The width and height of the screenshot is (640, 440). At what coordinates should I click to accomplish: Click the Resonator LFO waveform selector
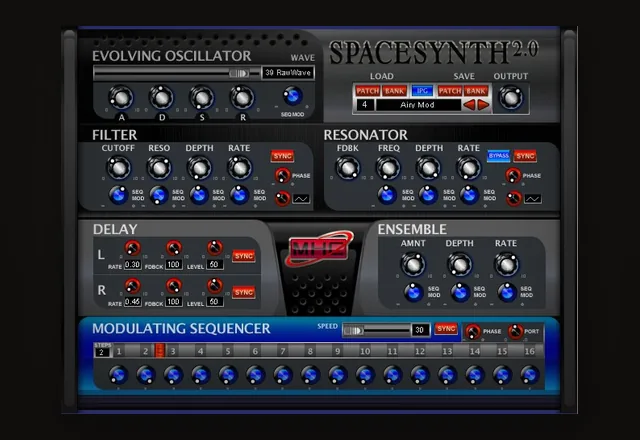tap(533, 199)
